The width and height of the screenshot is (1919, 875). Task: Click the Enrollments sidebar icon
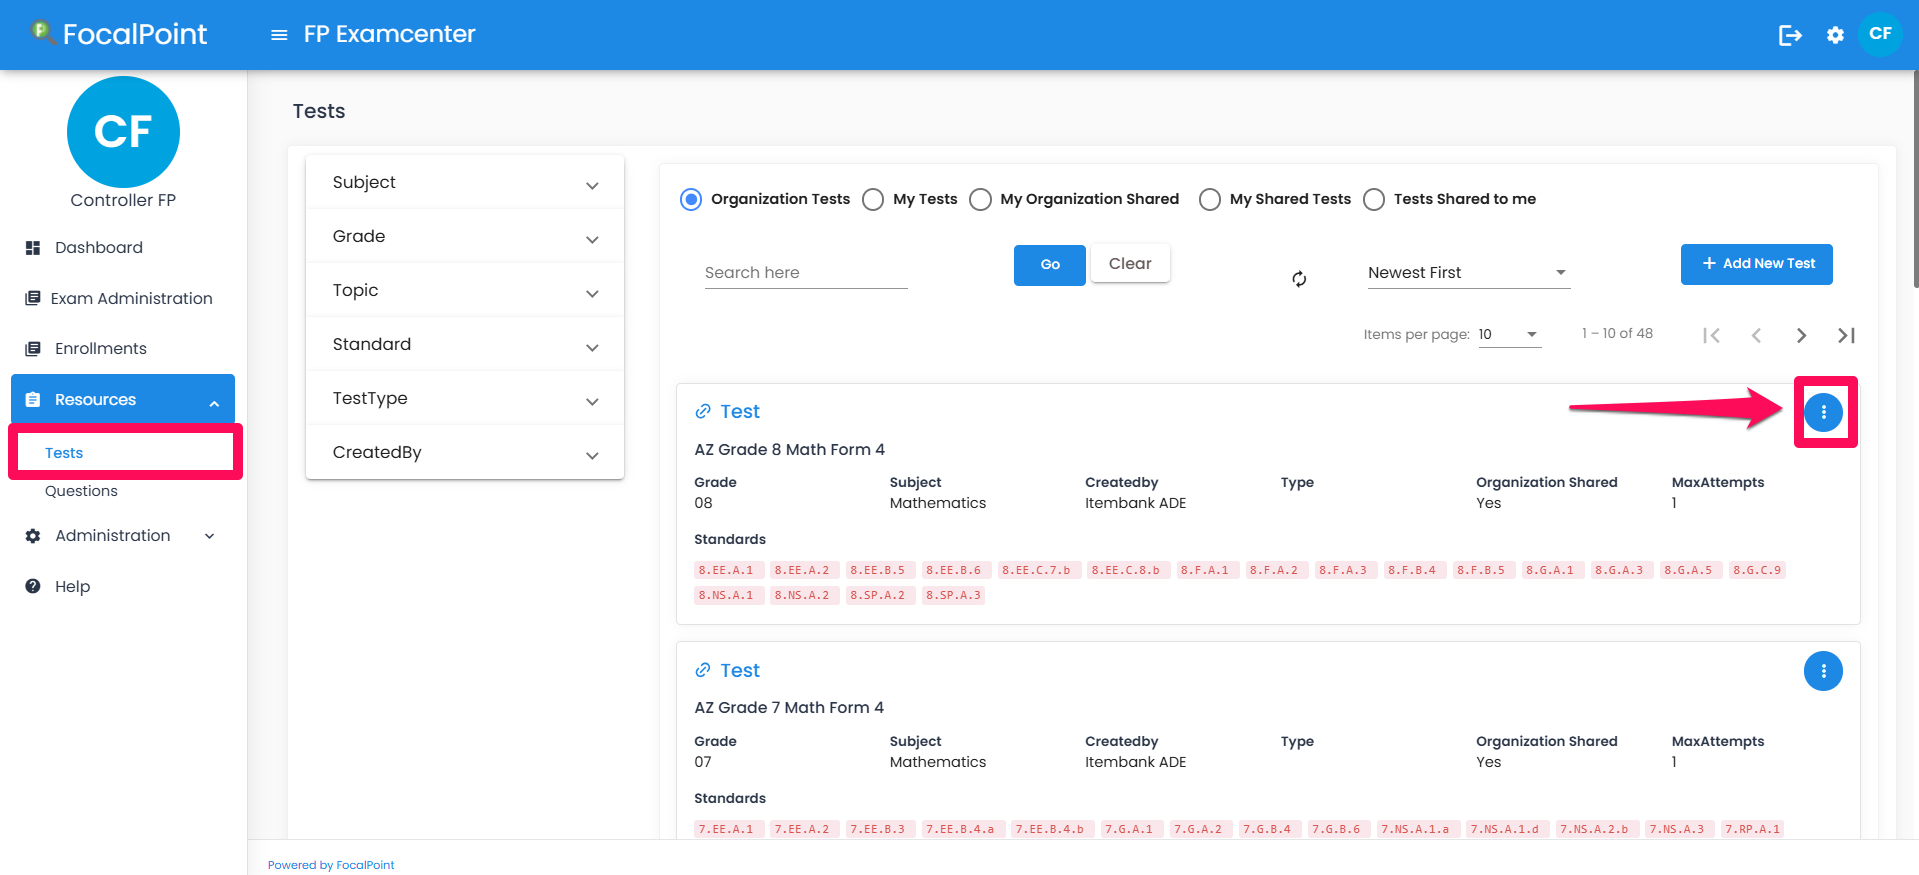(33, 349)
